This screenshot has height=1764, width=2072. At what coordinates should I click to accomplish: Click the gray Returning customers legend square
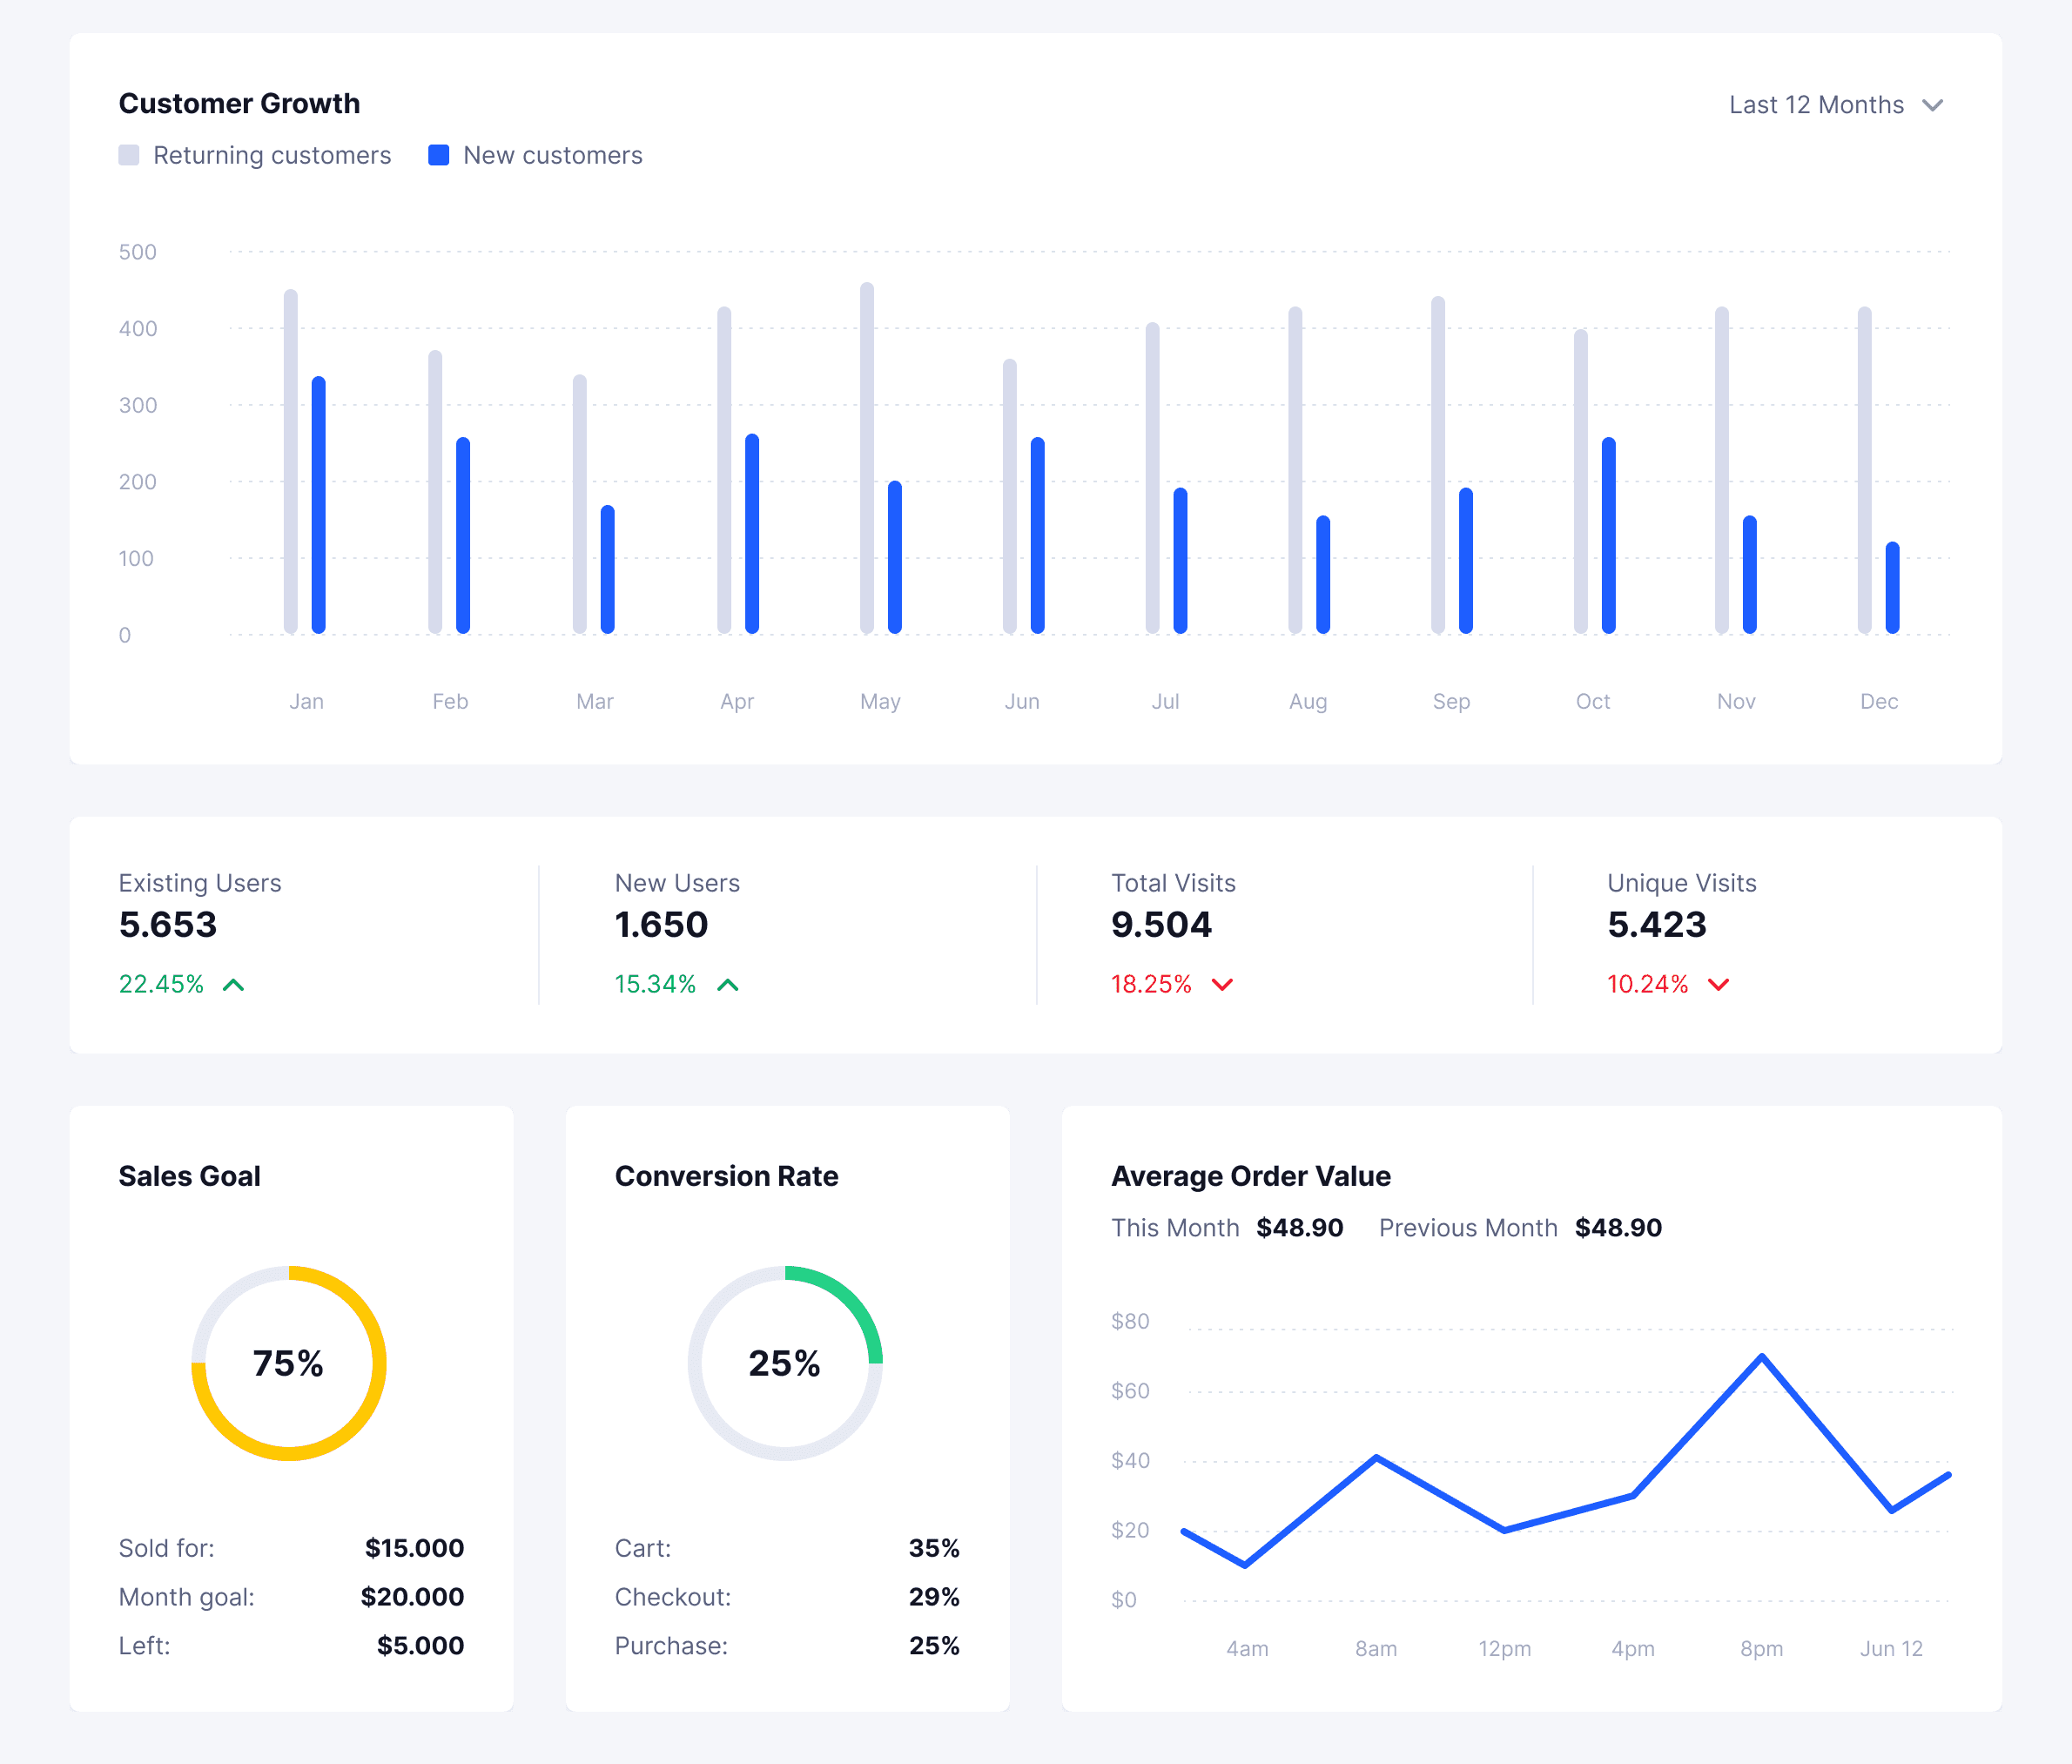[130, 155]
